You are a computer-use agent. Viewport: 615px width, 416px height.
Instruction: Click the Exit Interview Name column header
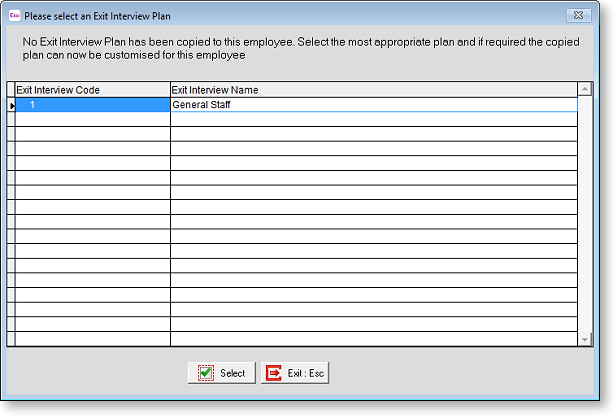click(374, 90)
